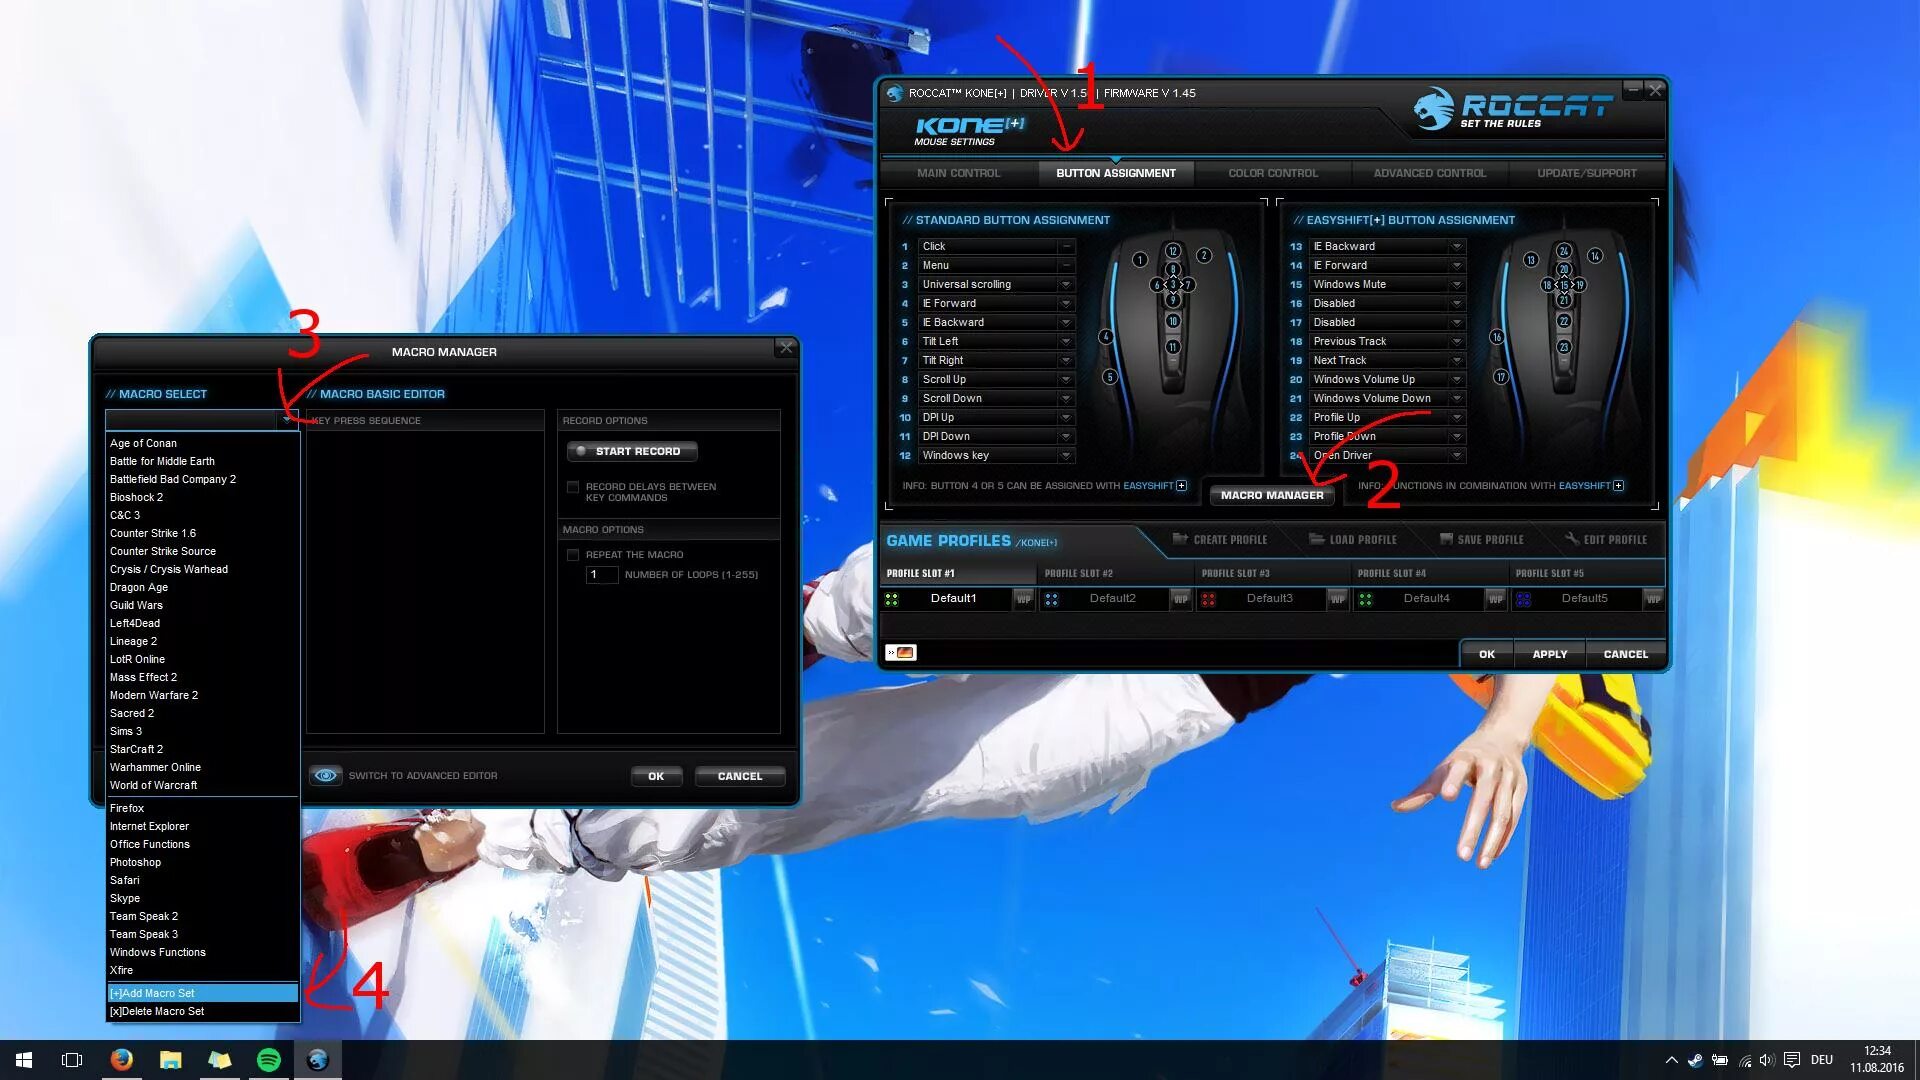Enable Record Delays Between Key Commands checkbox
The height and width of the screenshot is (1080, 1920).
(x=573, y=487)
